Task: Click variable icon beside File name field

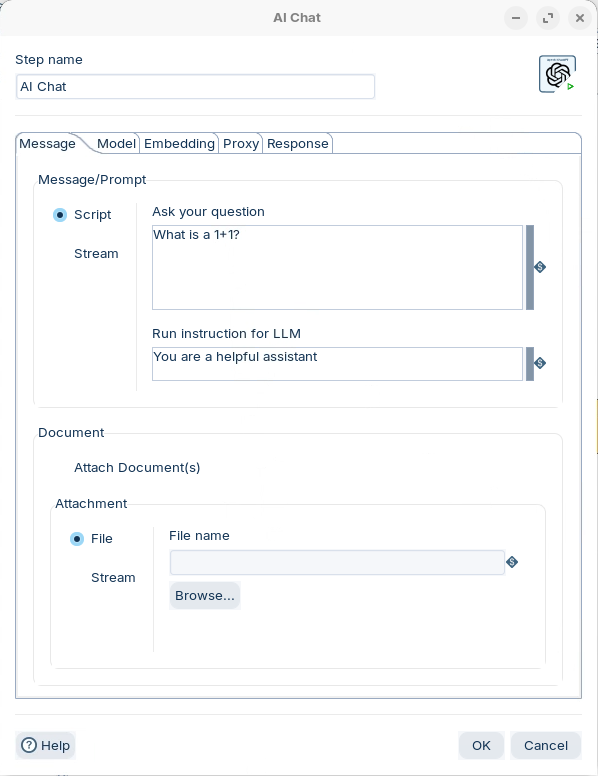Action: tap(512, 562)
